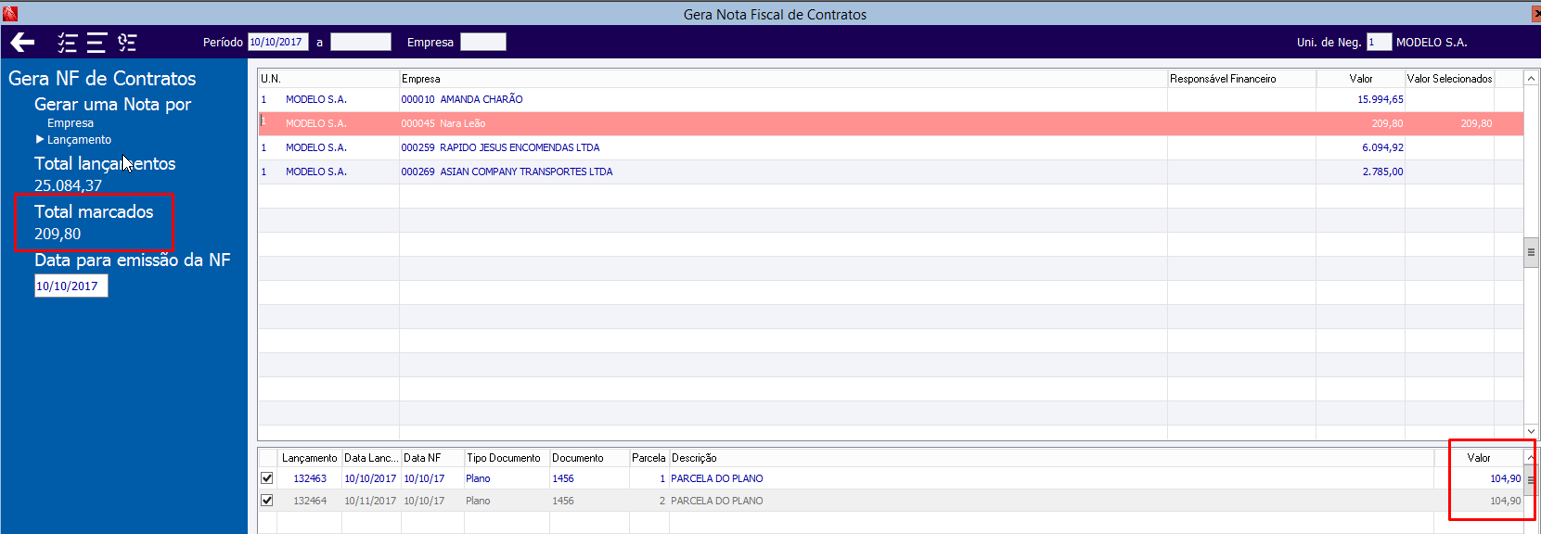This screenshot has height=538, width=1545.
Task: Click the value 6.094,92
Action: pyautogui.click(x=1383, y=147)
